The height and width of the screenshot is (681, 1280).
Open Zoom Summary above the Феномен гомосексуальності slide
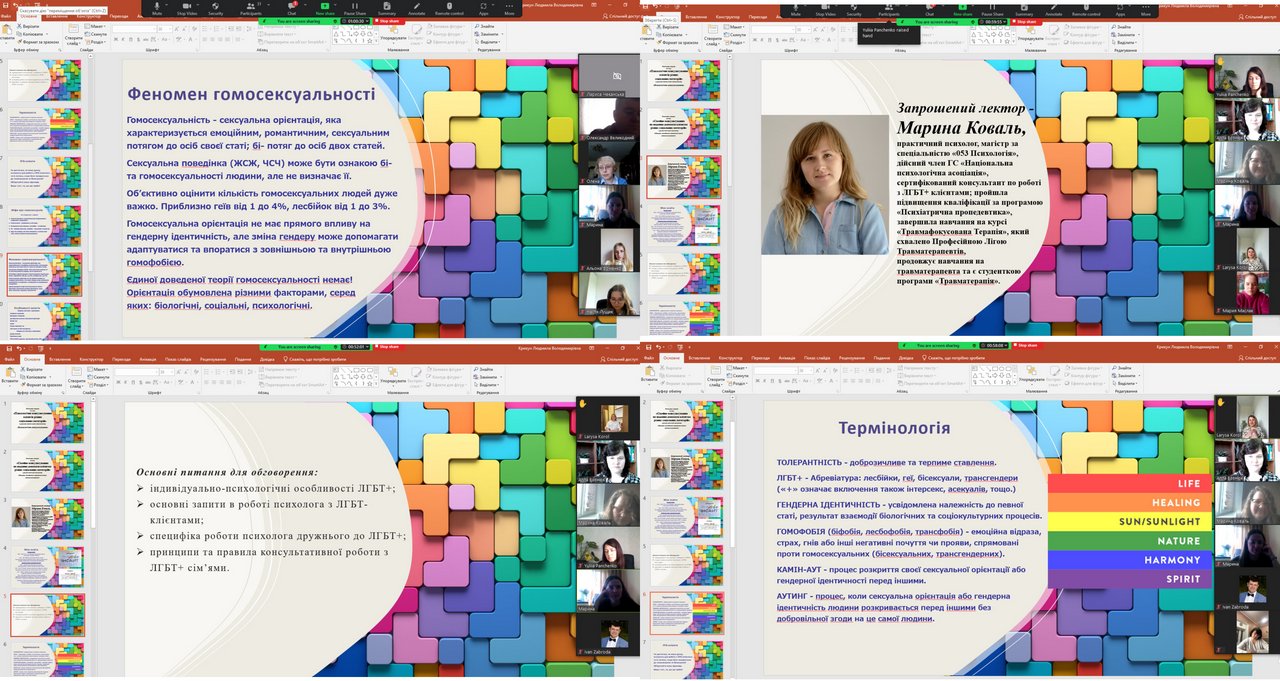(x=388, y=8)
